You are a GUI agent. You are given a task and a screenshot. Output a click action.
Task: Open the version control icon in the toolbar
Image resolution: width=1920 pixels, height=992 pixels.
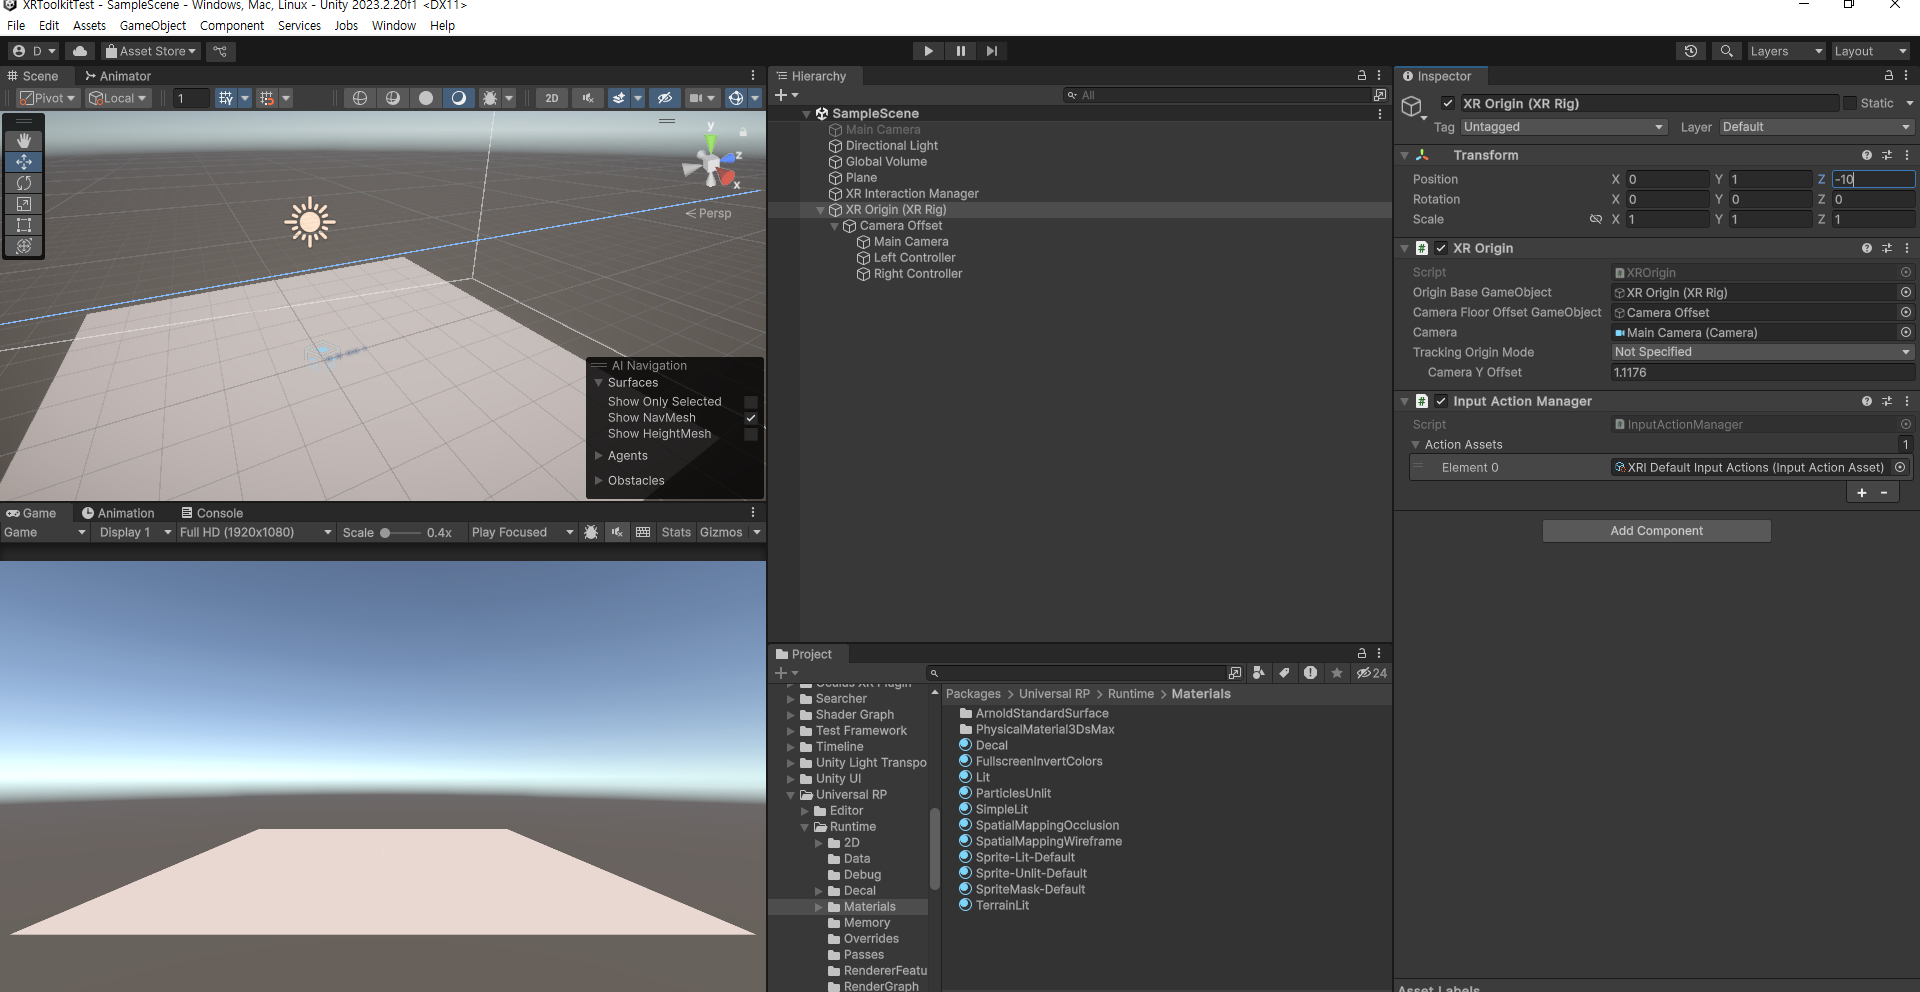pos(220,51)
